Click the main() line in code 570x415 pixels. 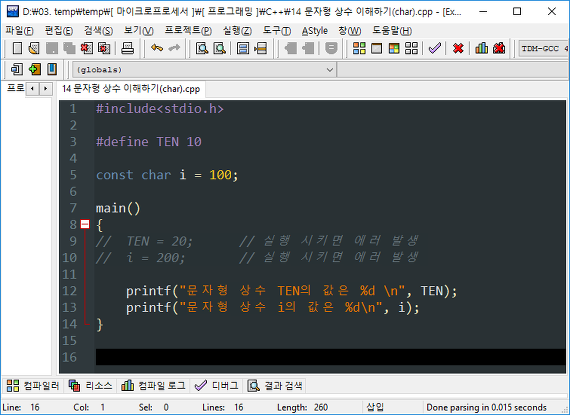(118, 208)
